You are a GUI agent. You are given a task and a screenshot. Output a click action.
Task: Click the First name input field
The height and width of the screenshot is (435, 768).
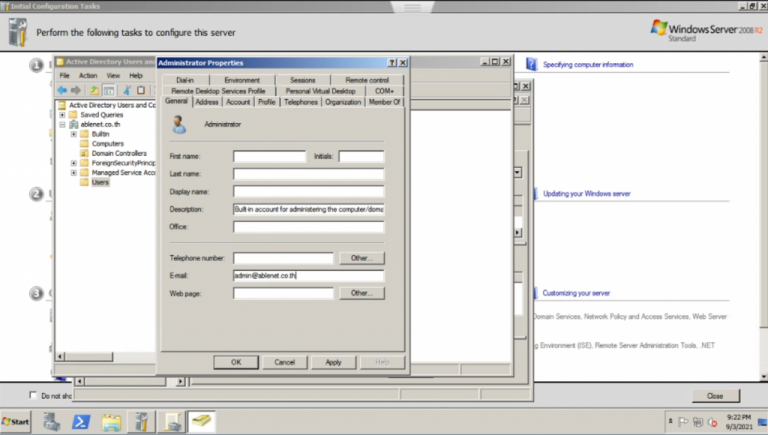point(269,156)
